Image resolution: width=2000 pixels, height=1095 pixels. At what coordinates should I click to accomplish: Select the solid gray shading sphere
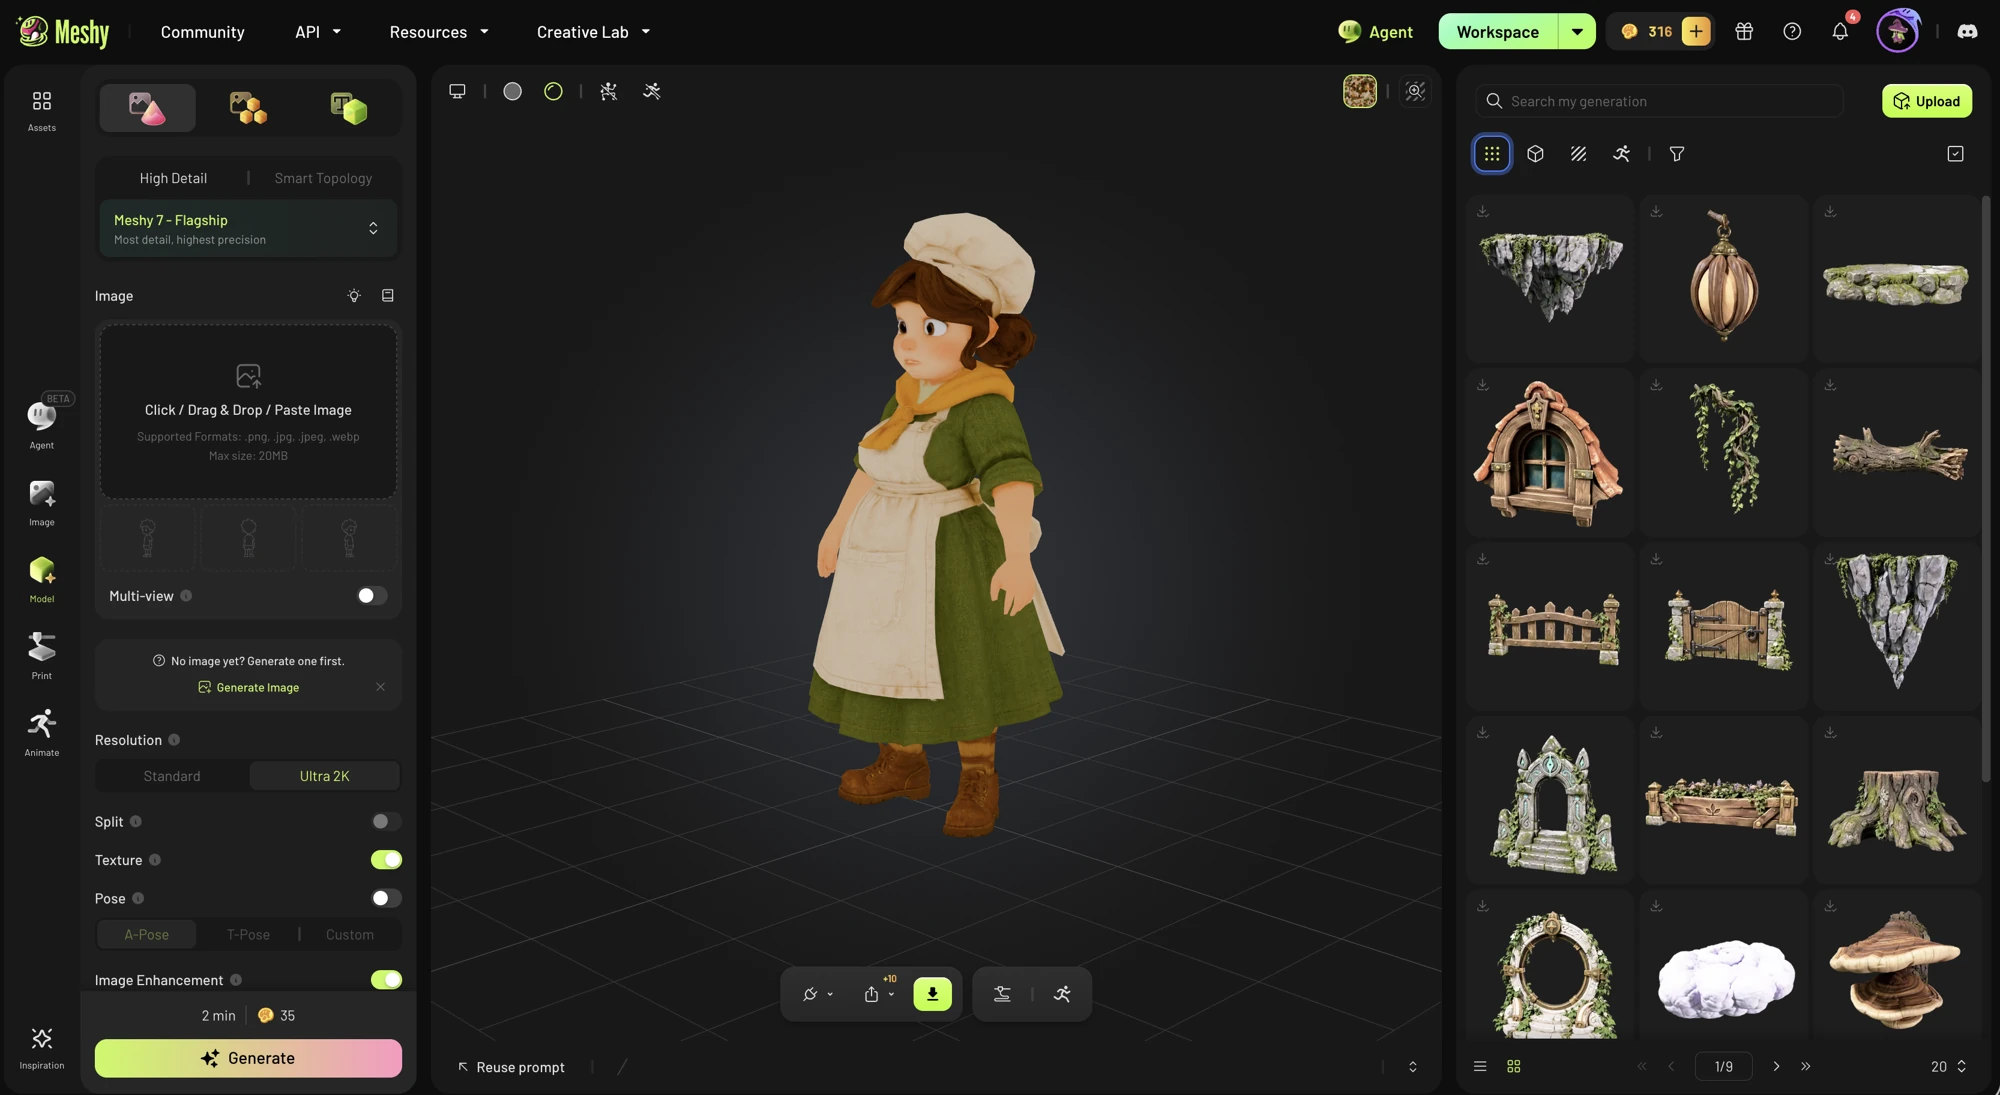tap(512, 91)
